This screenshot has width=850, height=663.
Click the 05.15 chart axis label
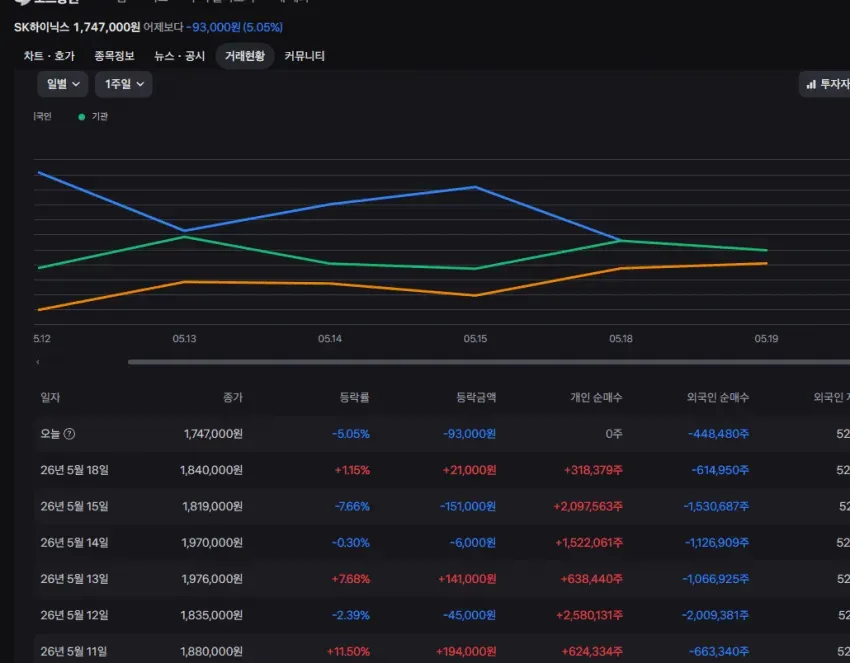(475, 339)
